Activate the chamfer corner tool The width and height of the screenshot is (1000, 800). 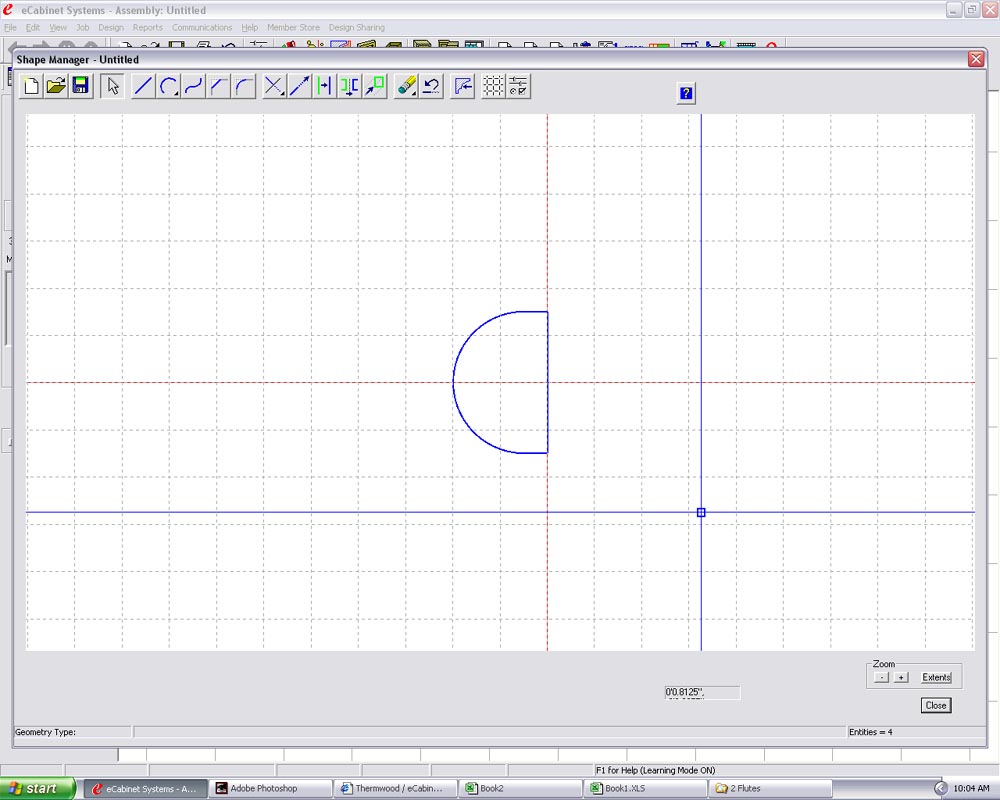[x=219, y=86]
